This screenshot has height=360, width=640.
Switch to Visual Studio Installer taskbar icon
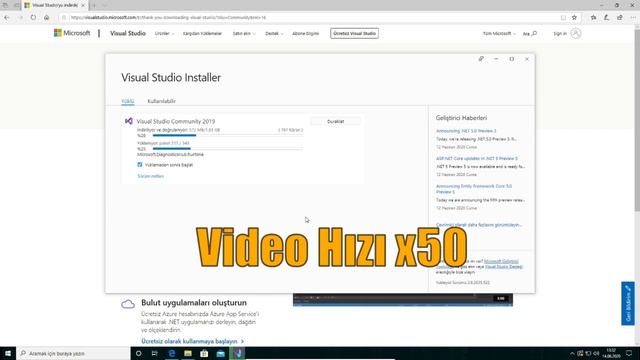coord(238,353)
